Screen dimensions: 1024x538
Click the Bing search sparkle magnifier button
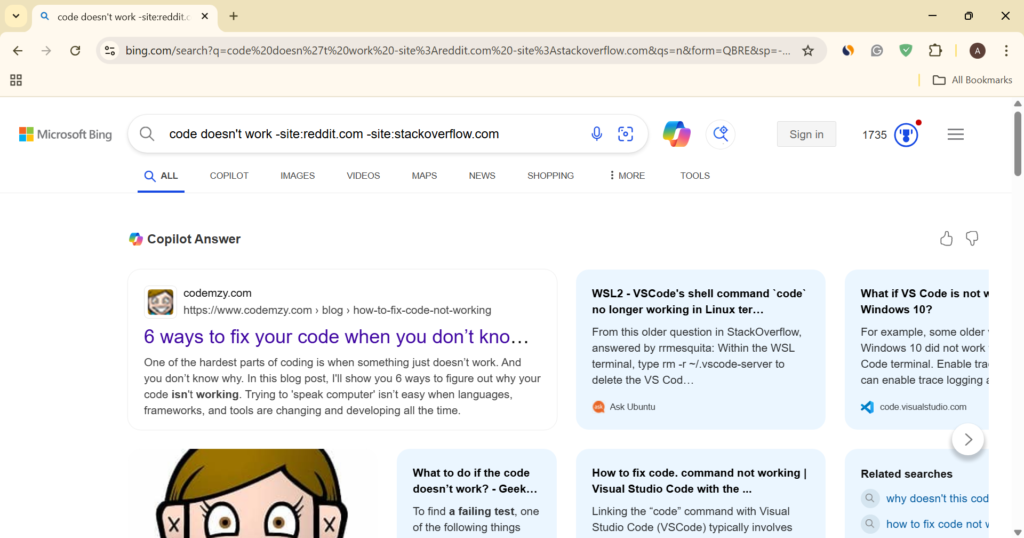tap(720, 134)
